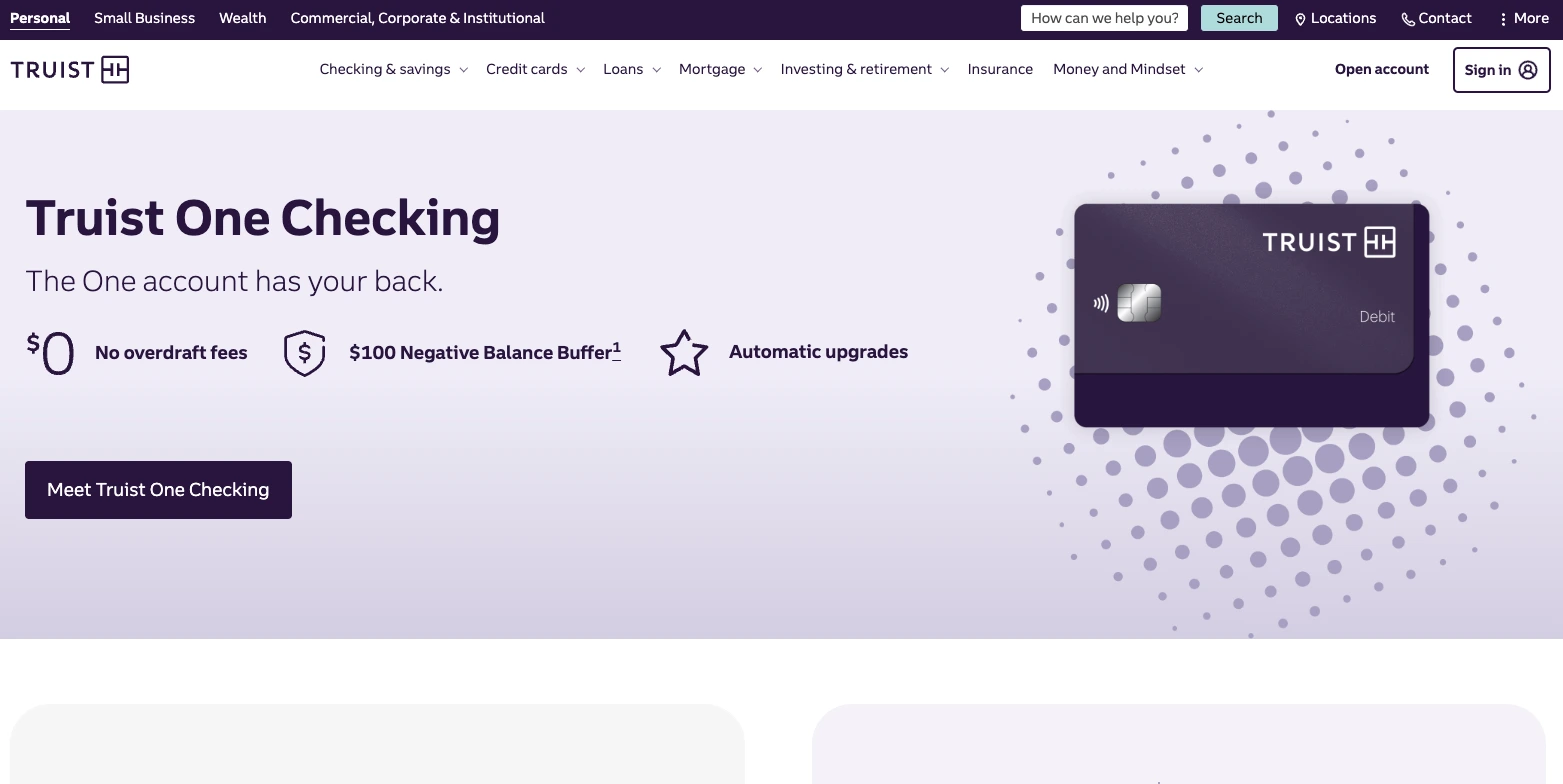Open the More menu text
Screen dimensions: 1563x784
[x=1531, y=18]
